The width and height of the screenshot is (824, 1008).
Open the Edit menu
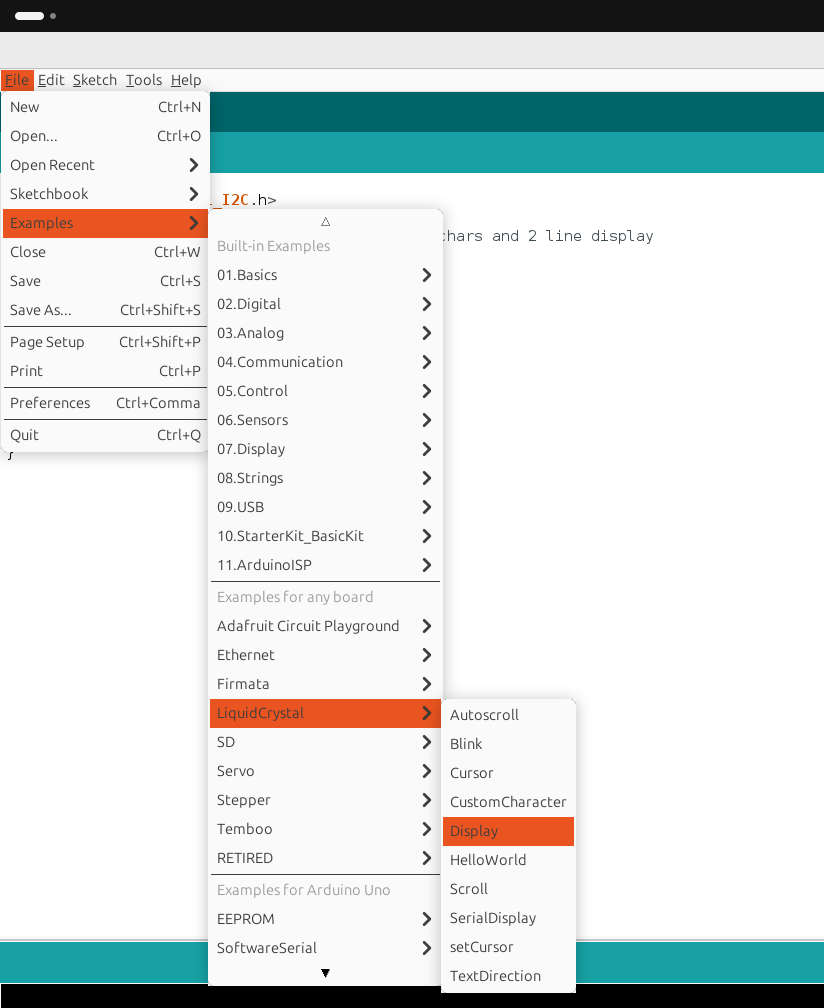pos(51,80)
